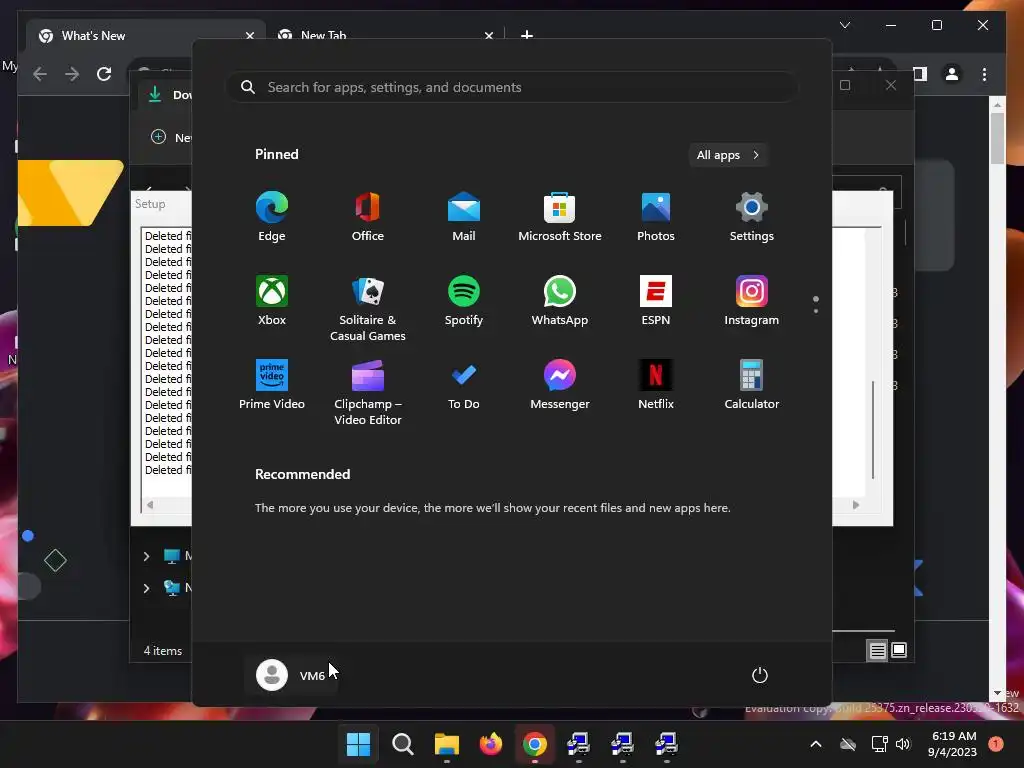Open the Calculator app
Screen dimensions: 1024x768
click(752, 385)
